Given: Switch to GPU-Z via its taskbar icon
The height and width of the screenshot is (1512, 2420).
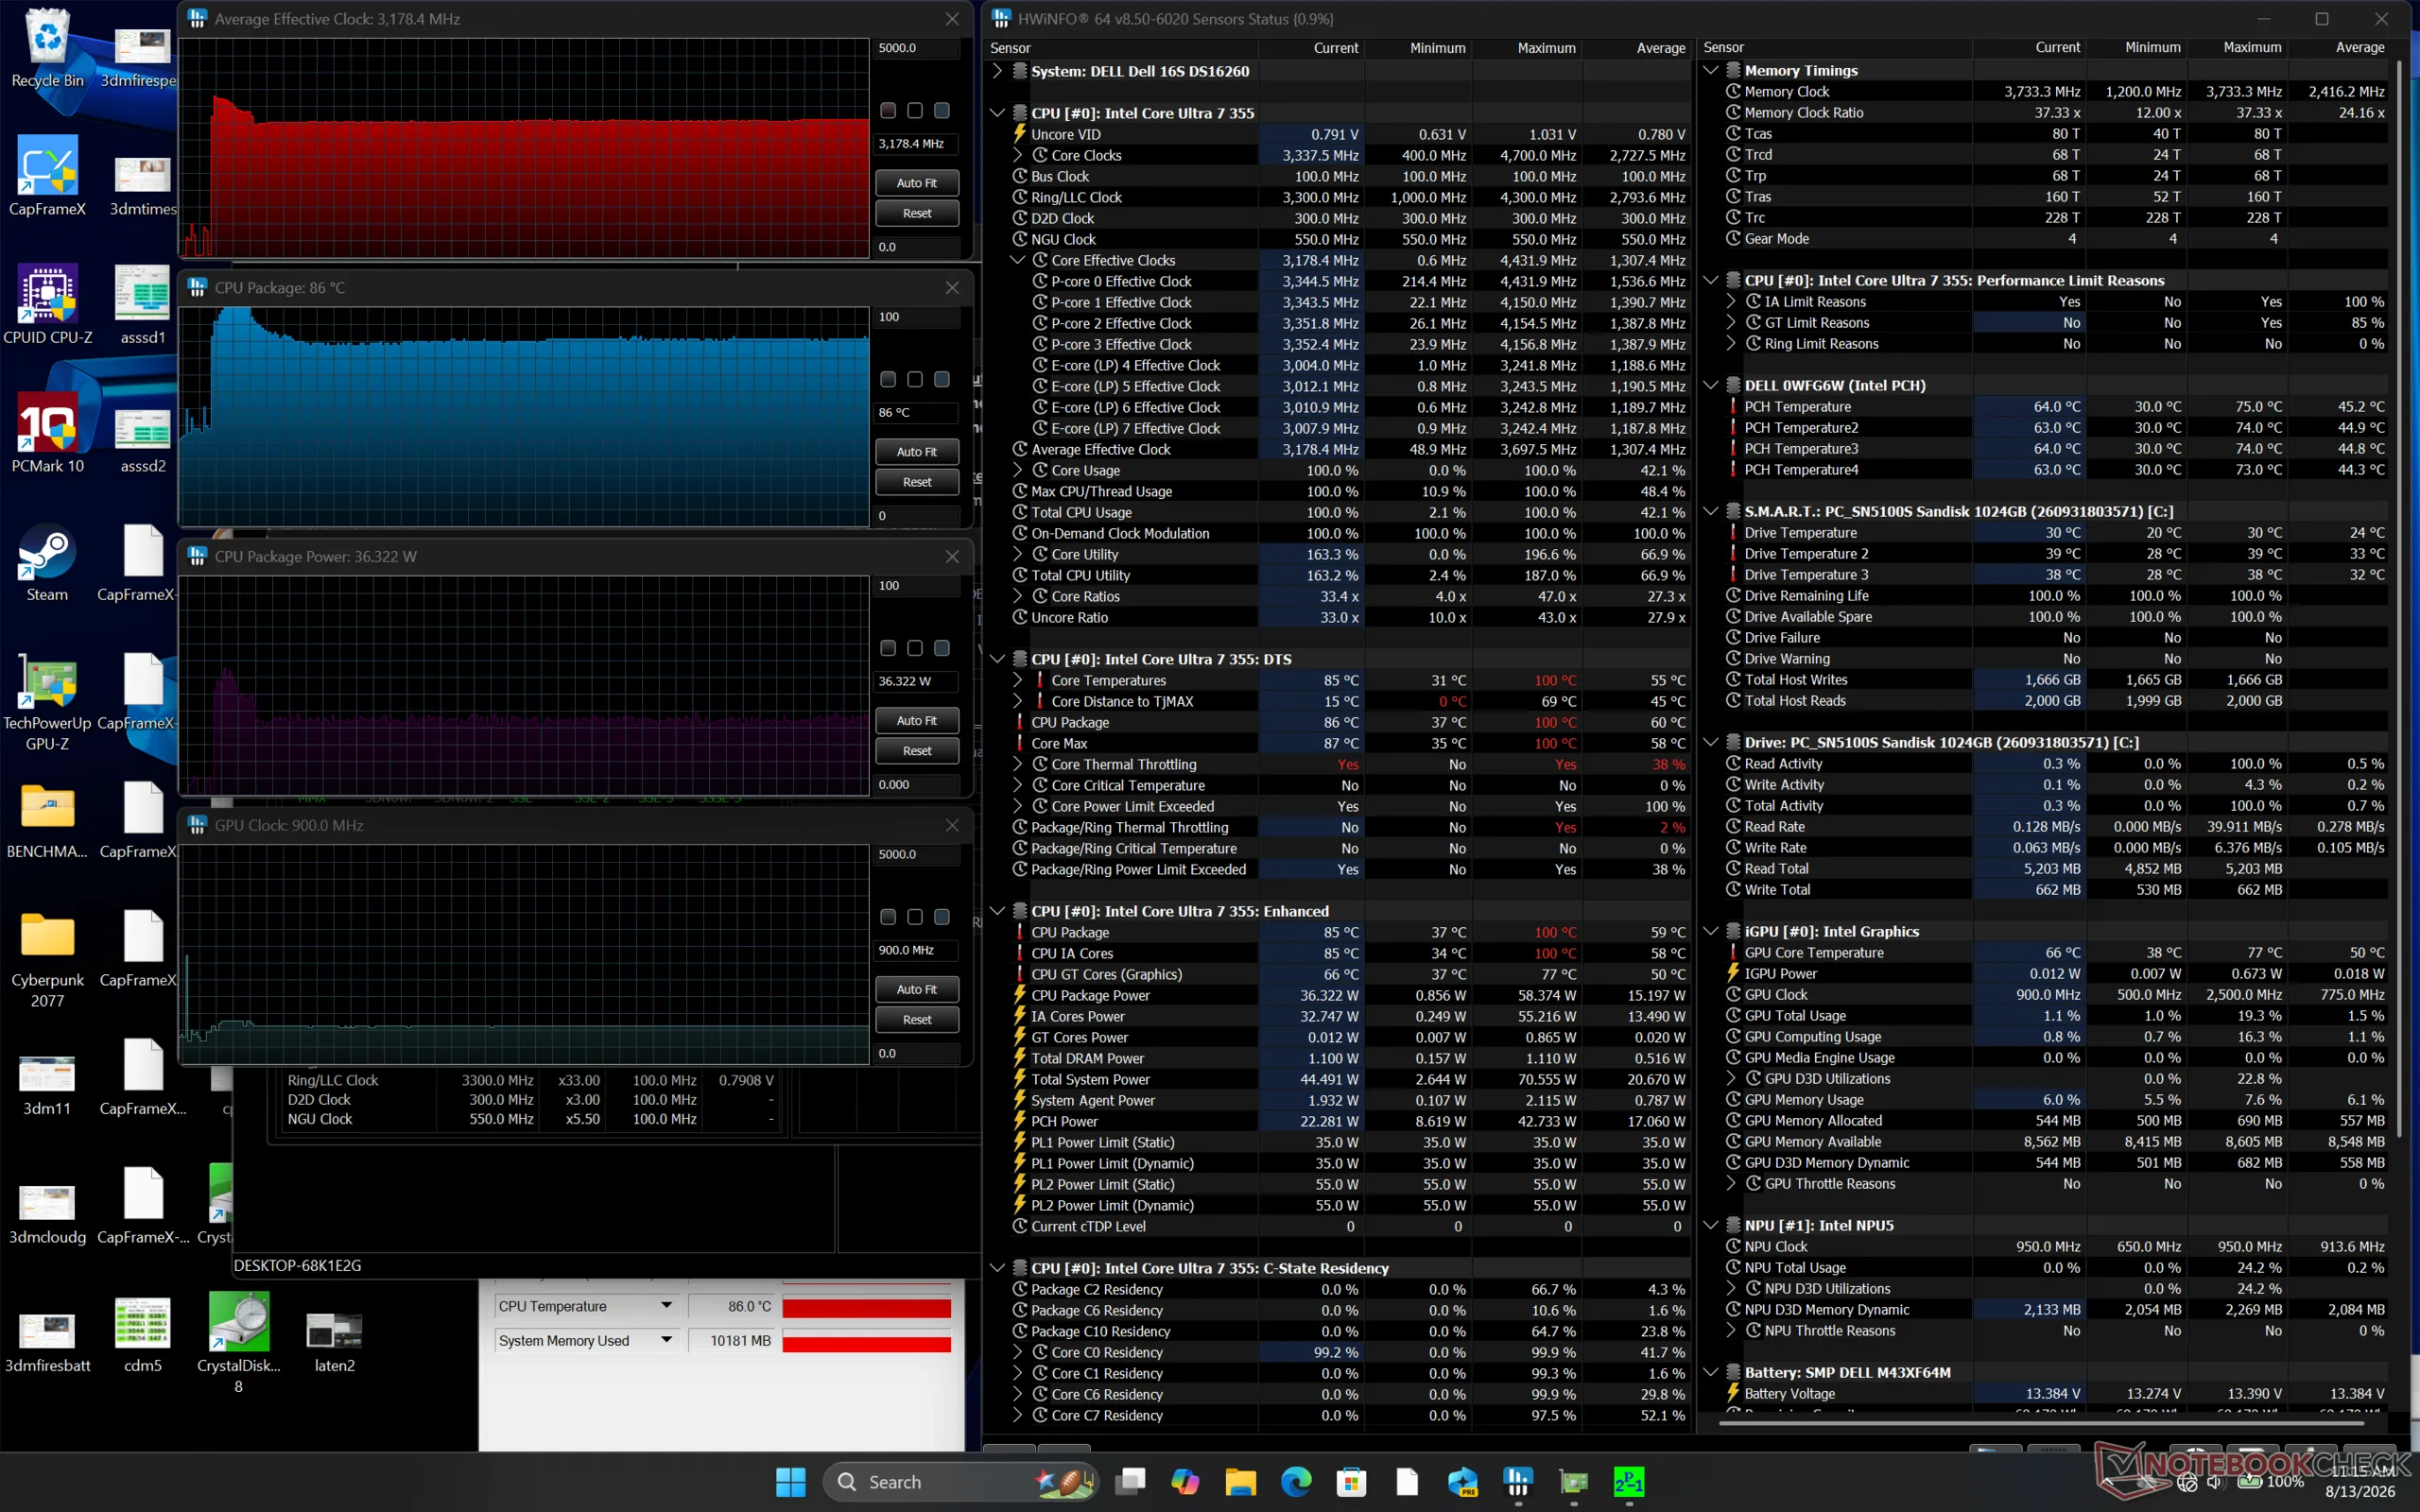Looking at the screenshot, I should 1574,1481.
